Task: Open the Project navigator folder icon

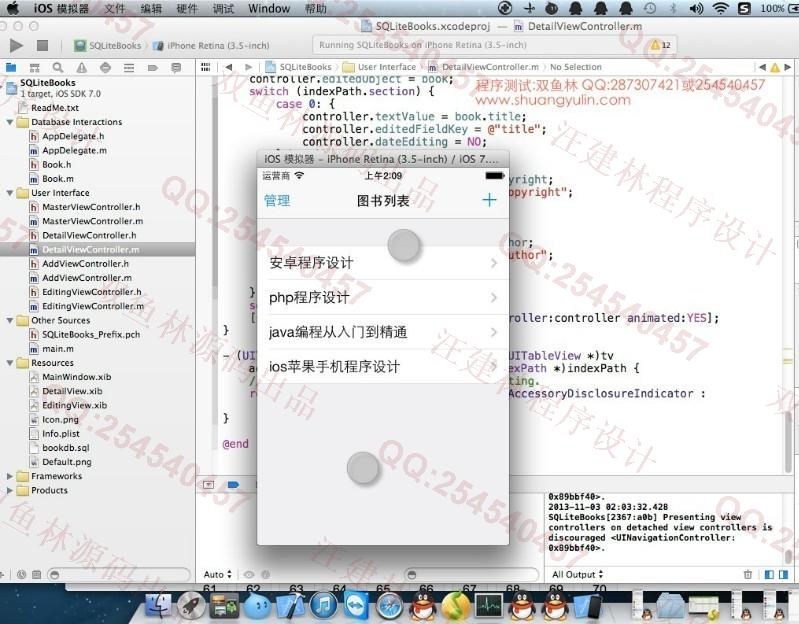Action: point(11,67)
